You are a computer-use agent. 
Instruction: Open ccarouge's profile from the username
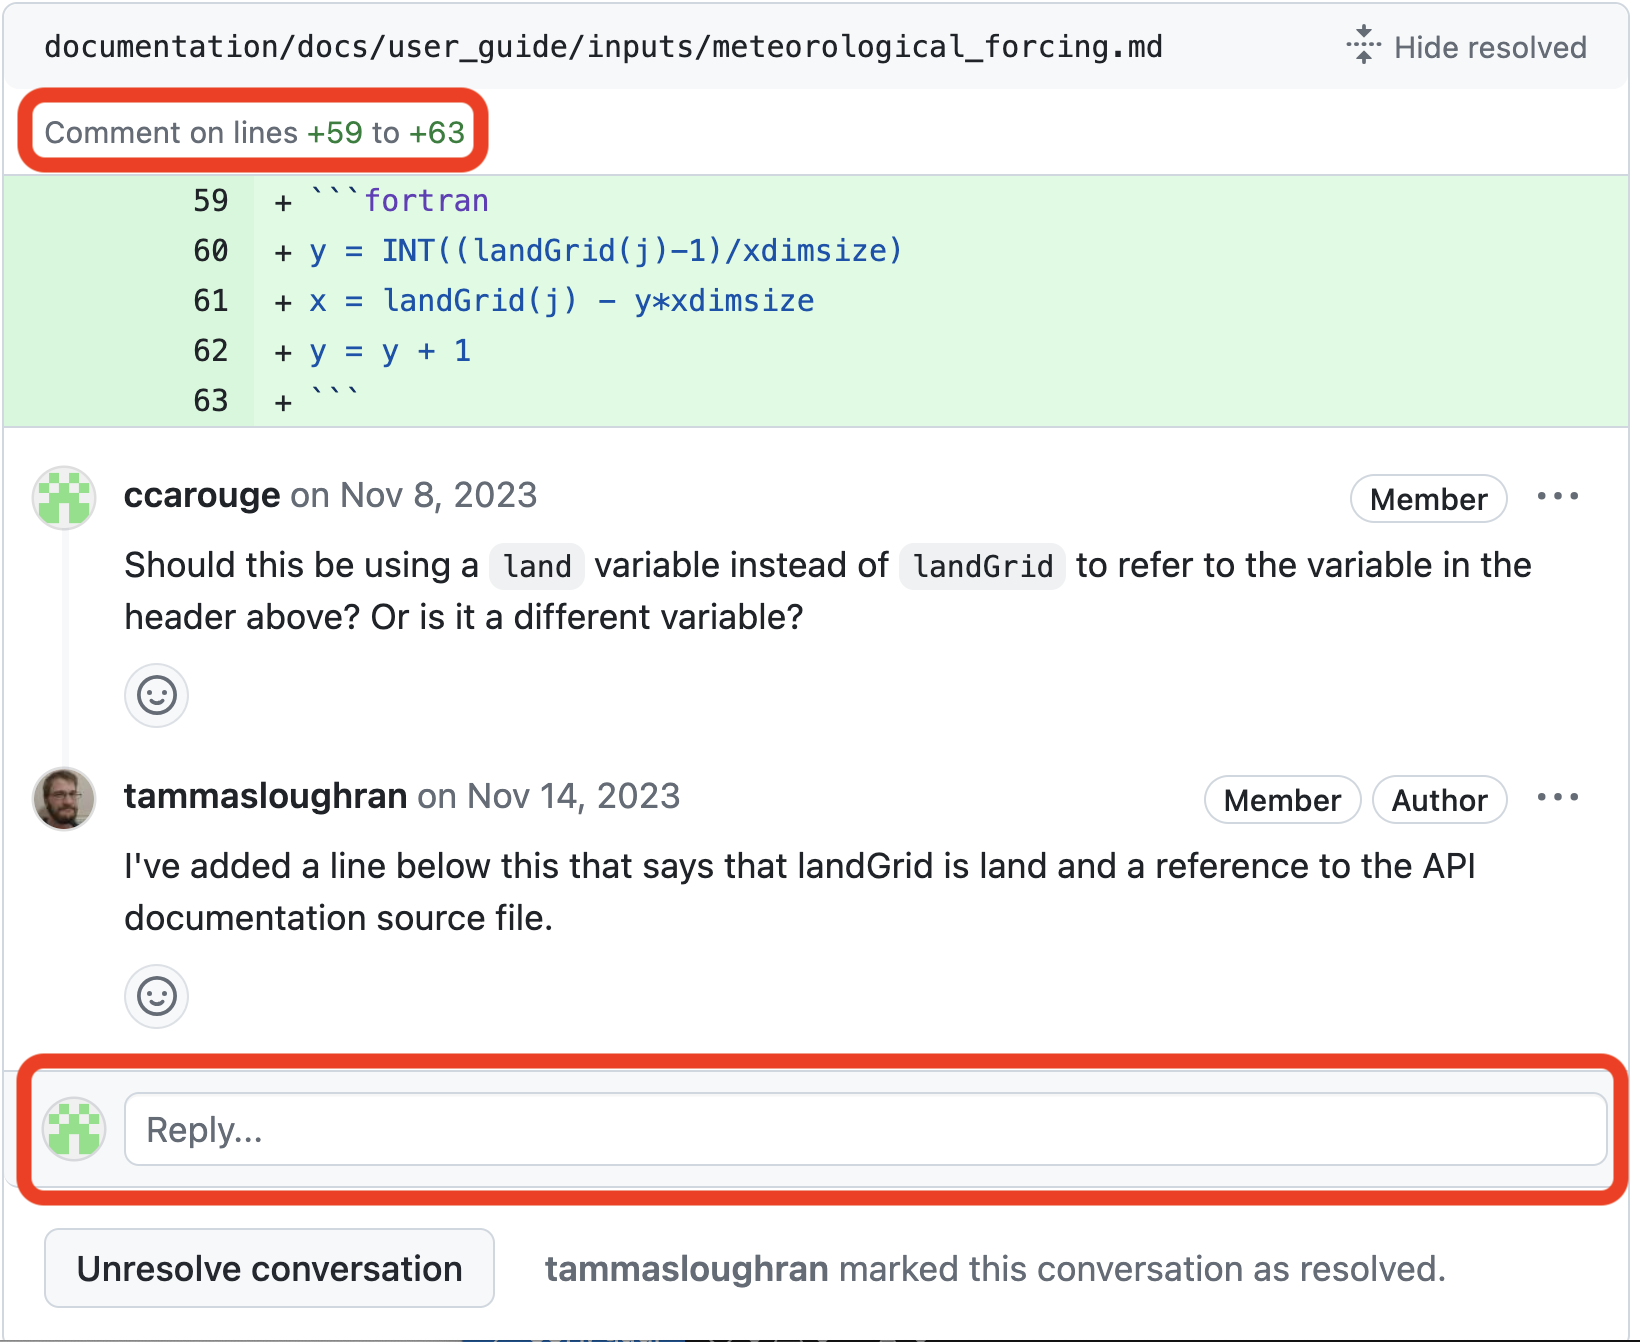click(201, 495)
